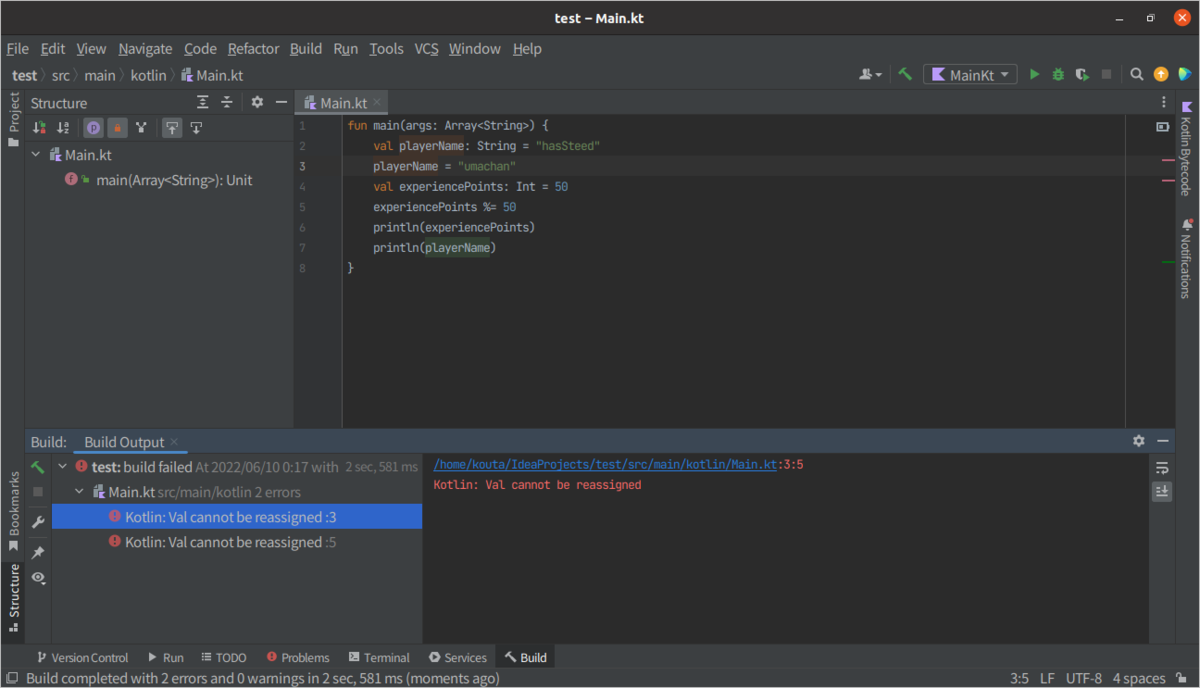This screenshot has height=688, width=1200.
Task: Open the TODO tool window
Action: tap(224, 657)
